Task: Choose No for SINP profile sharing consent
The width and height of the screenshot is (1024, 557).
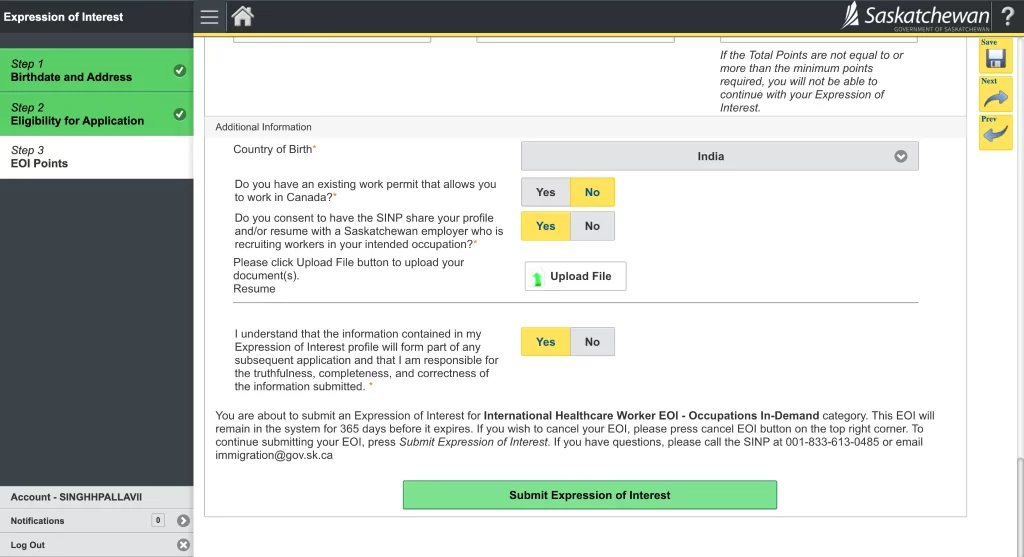Action: coord(592,226)
